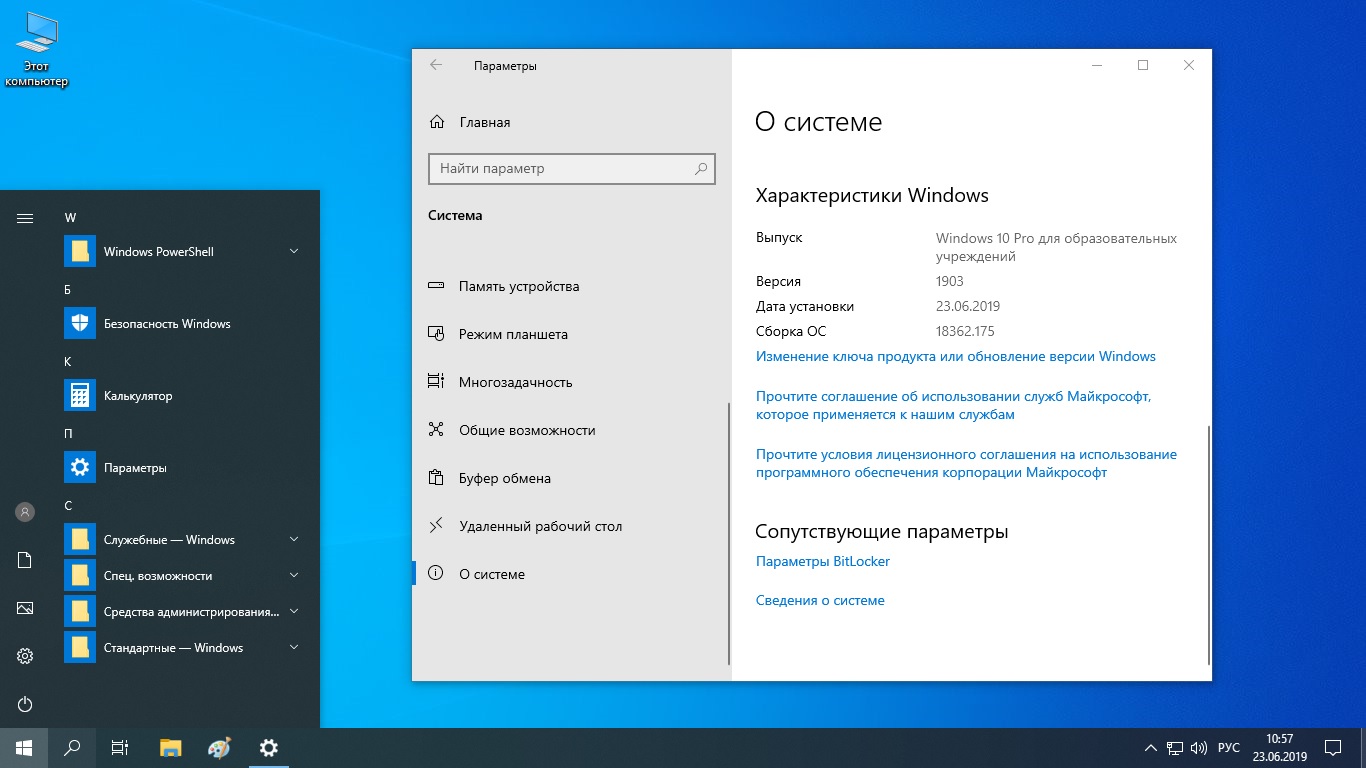
Task: Click the volume icon in system tray
Action: 1199,748
